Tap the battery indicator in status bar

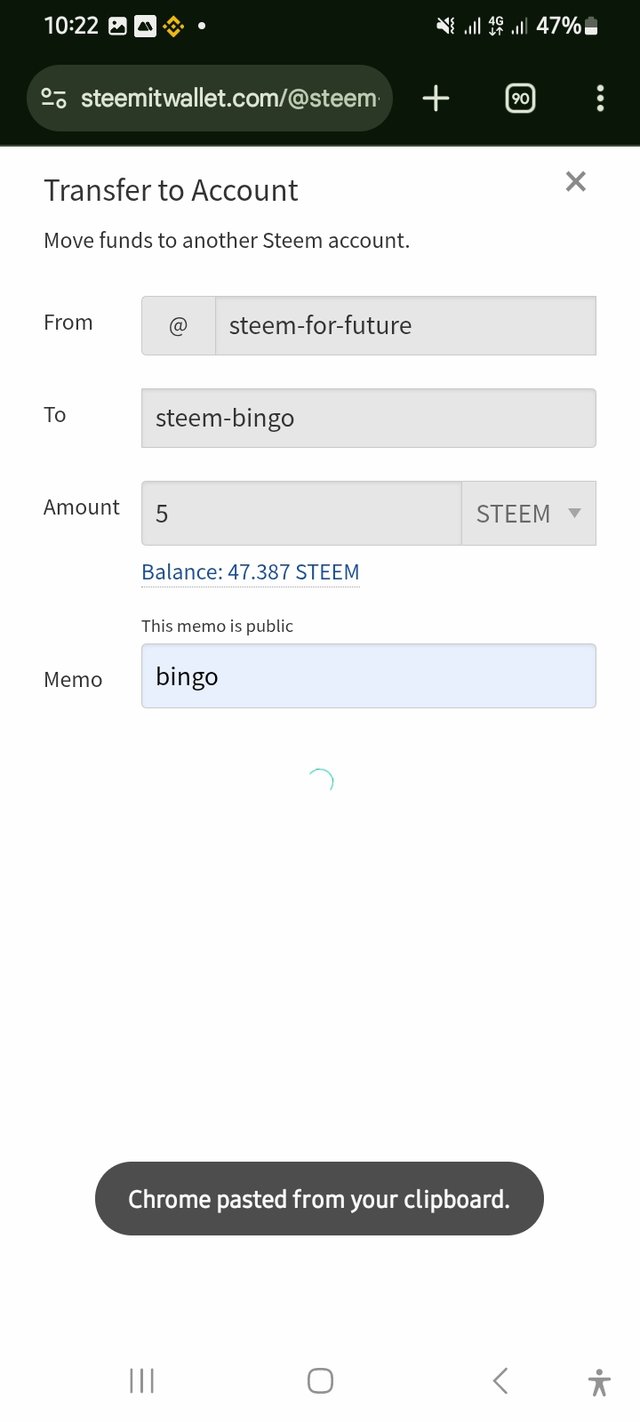[591, 26]
